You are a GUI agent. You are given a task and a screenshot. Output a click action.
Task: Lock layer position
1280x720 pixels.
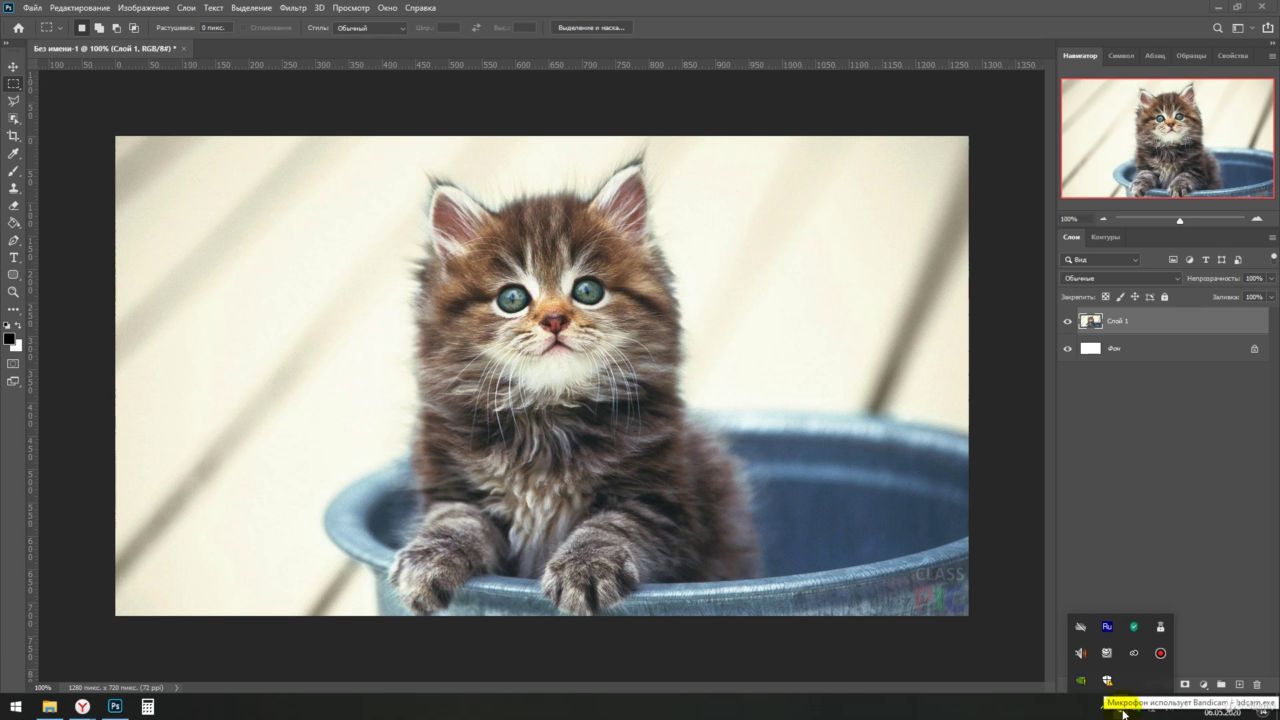1135,297
